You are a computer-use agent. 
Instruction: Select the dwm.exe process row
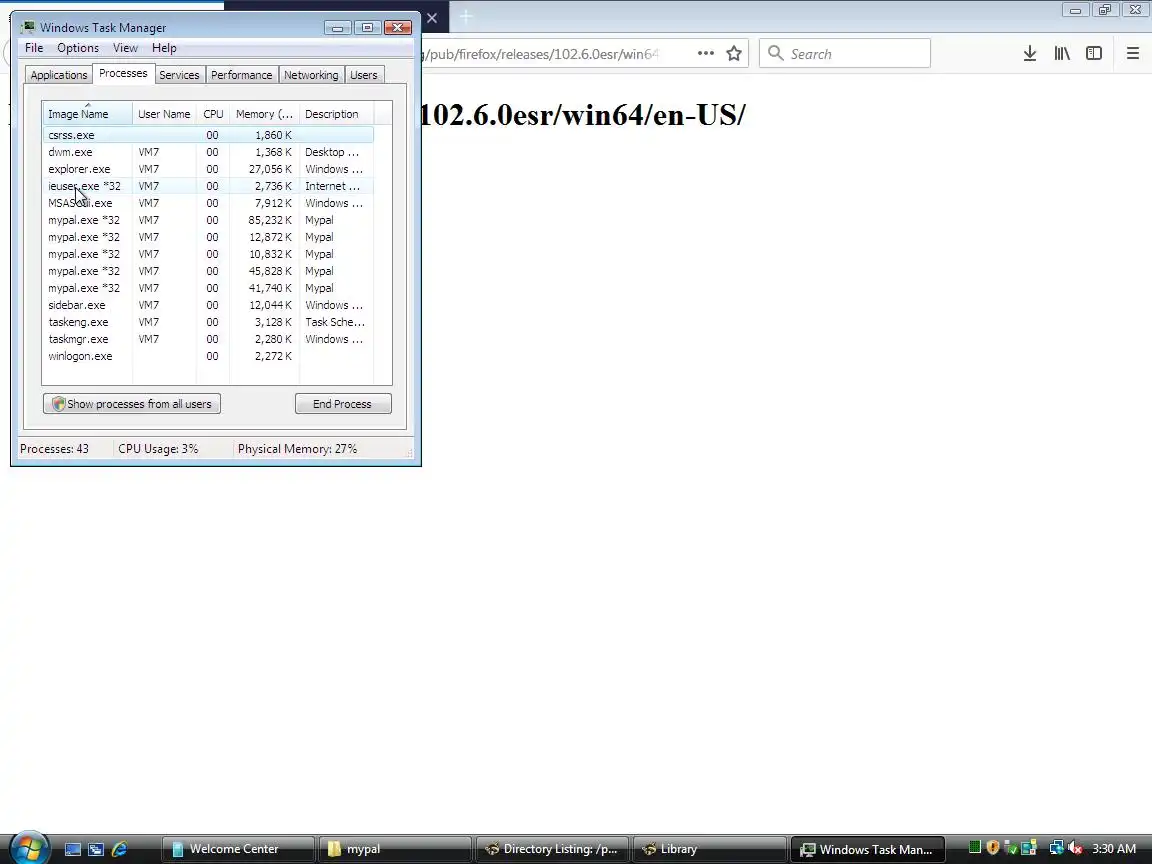tap(208, 152)
